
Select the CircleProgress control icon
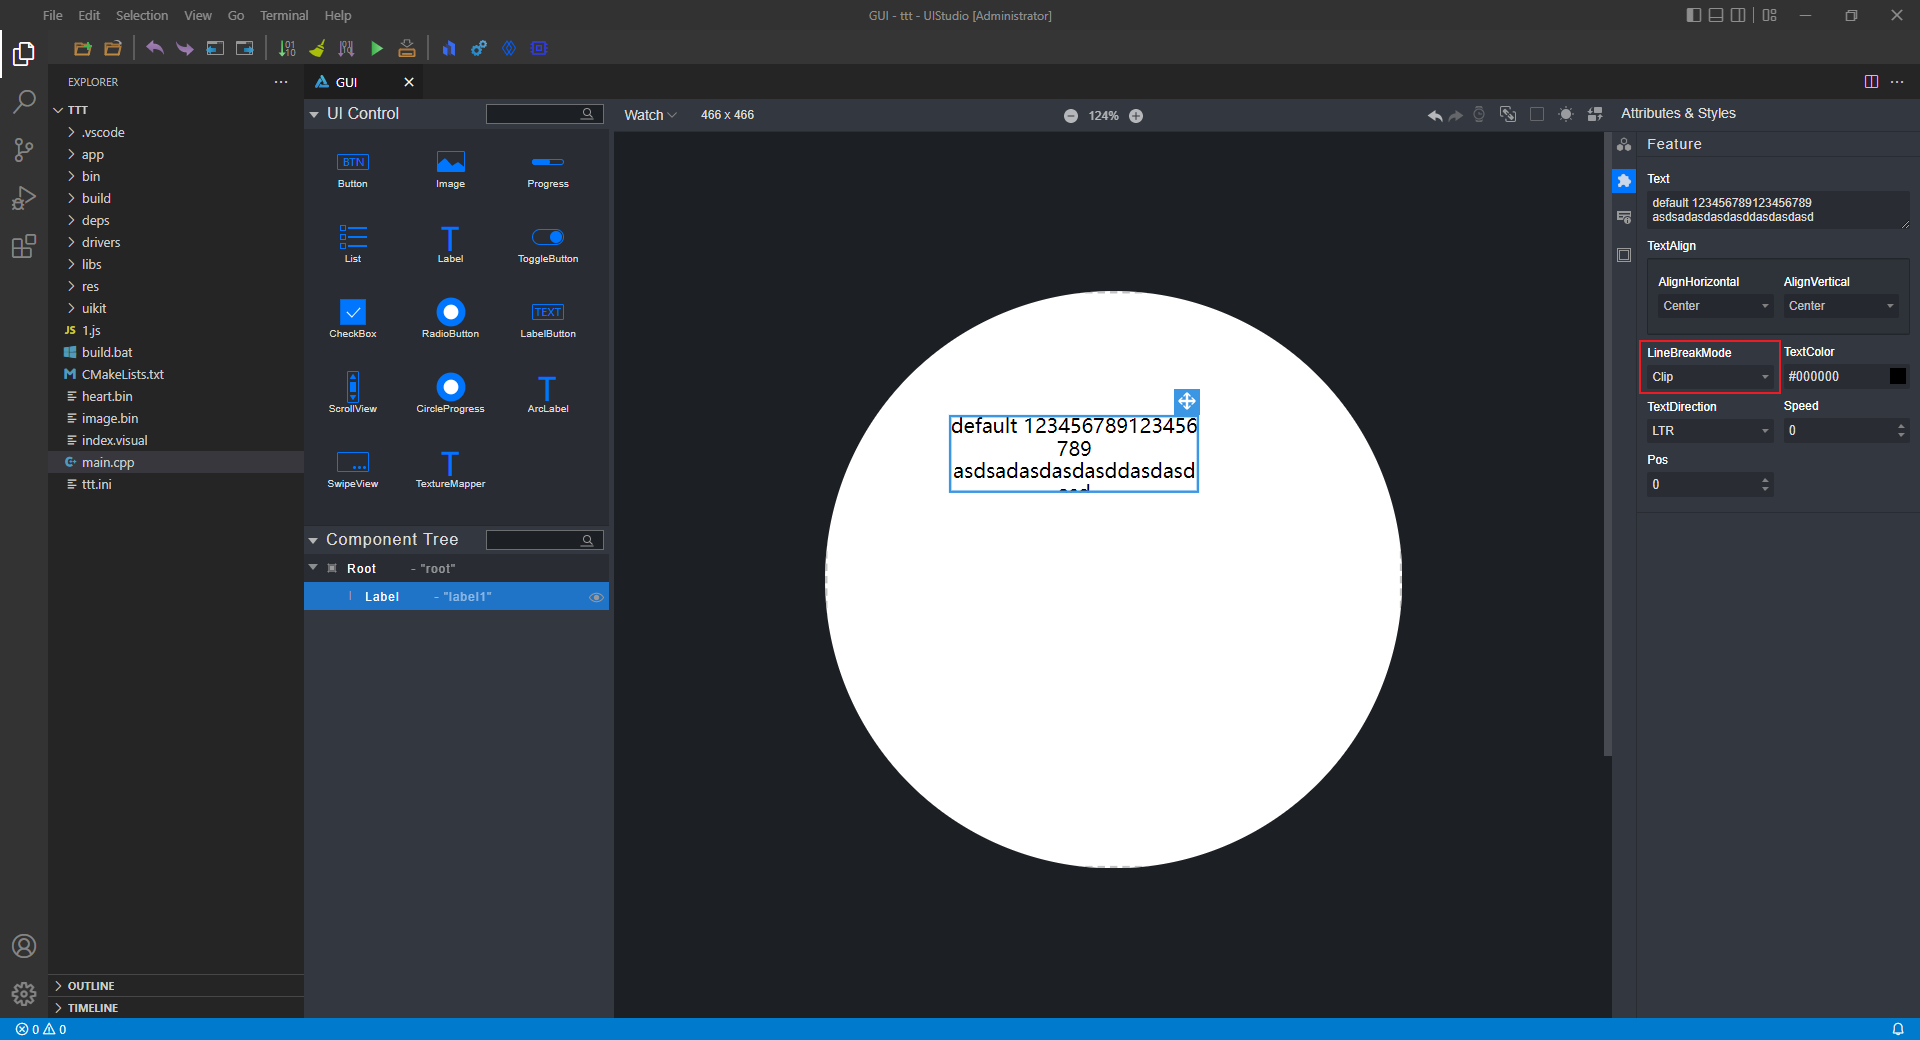point(450,387)
